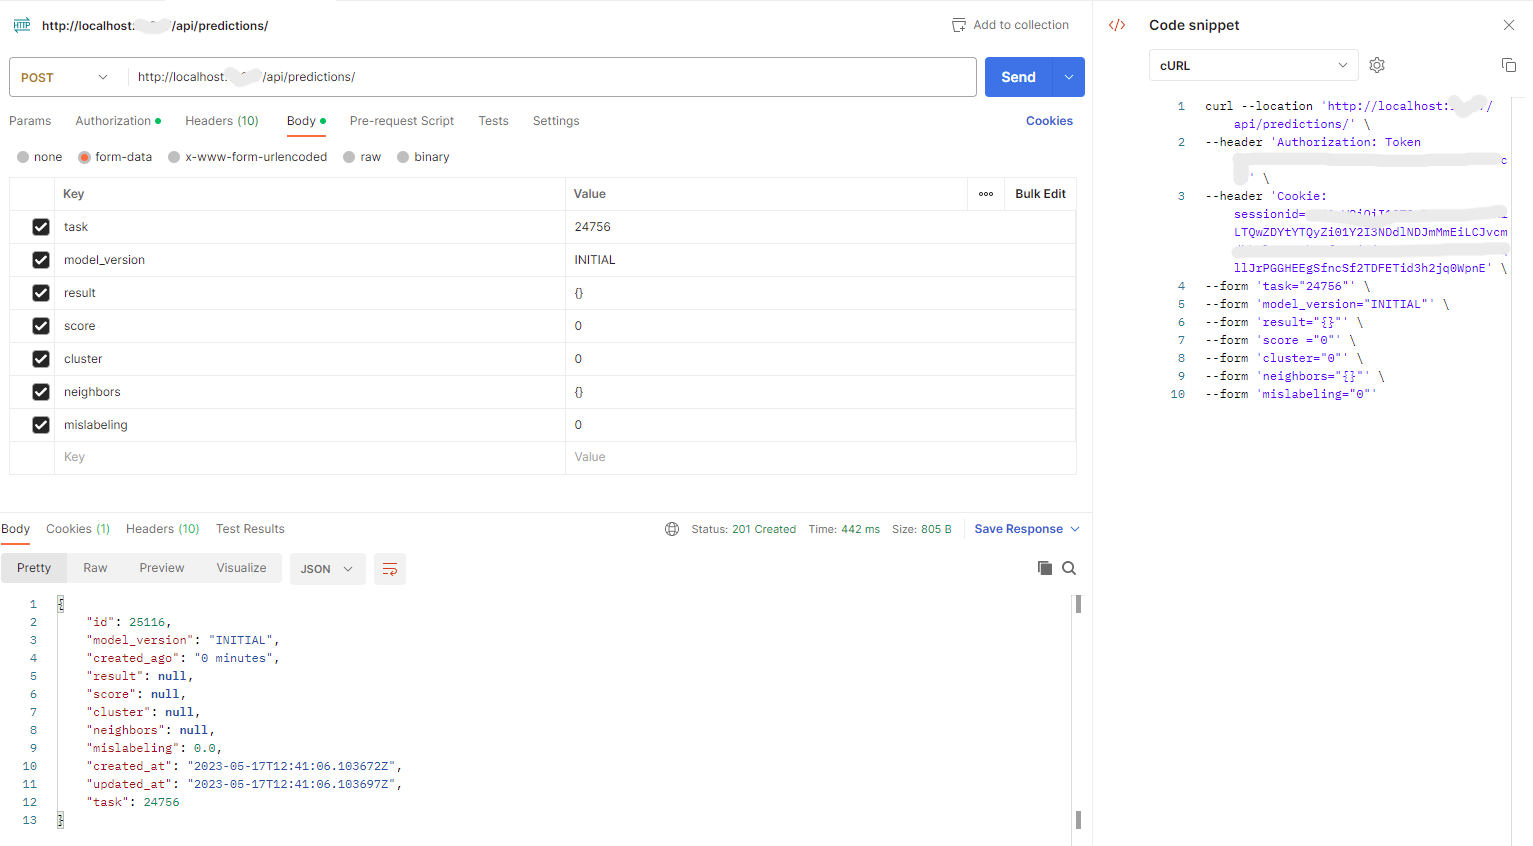Click the Send button
The height and width of the screenshot is (846, 1533).
1017,76
